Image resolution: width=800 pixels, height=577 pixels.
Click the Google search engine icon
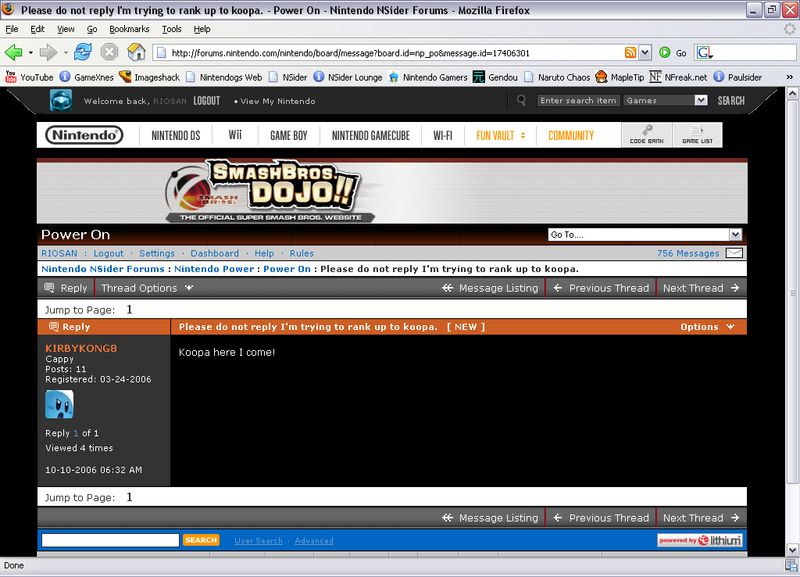(705, 53)
